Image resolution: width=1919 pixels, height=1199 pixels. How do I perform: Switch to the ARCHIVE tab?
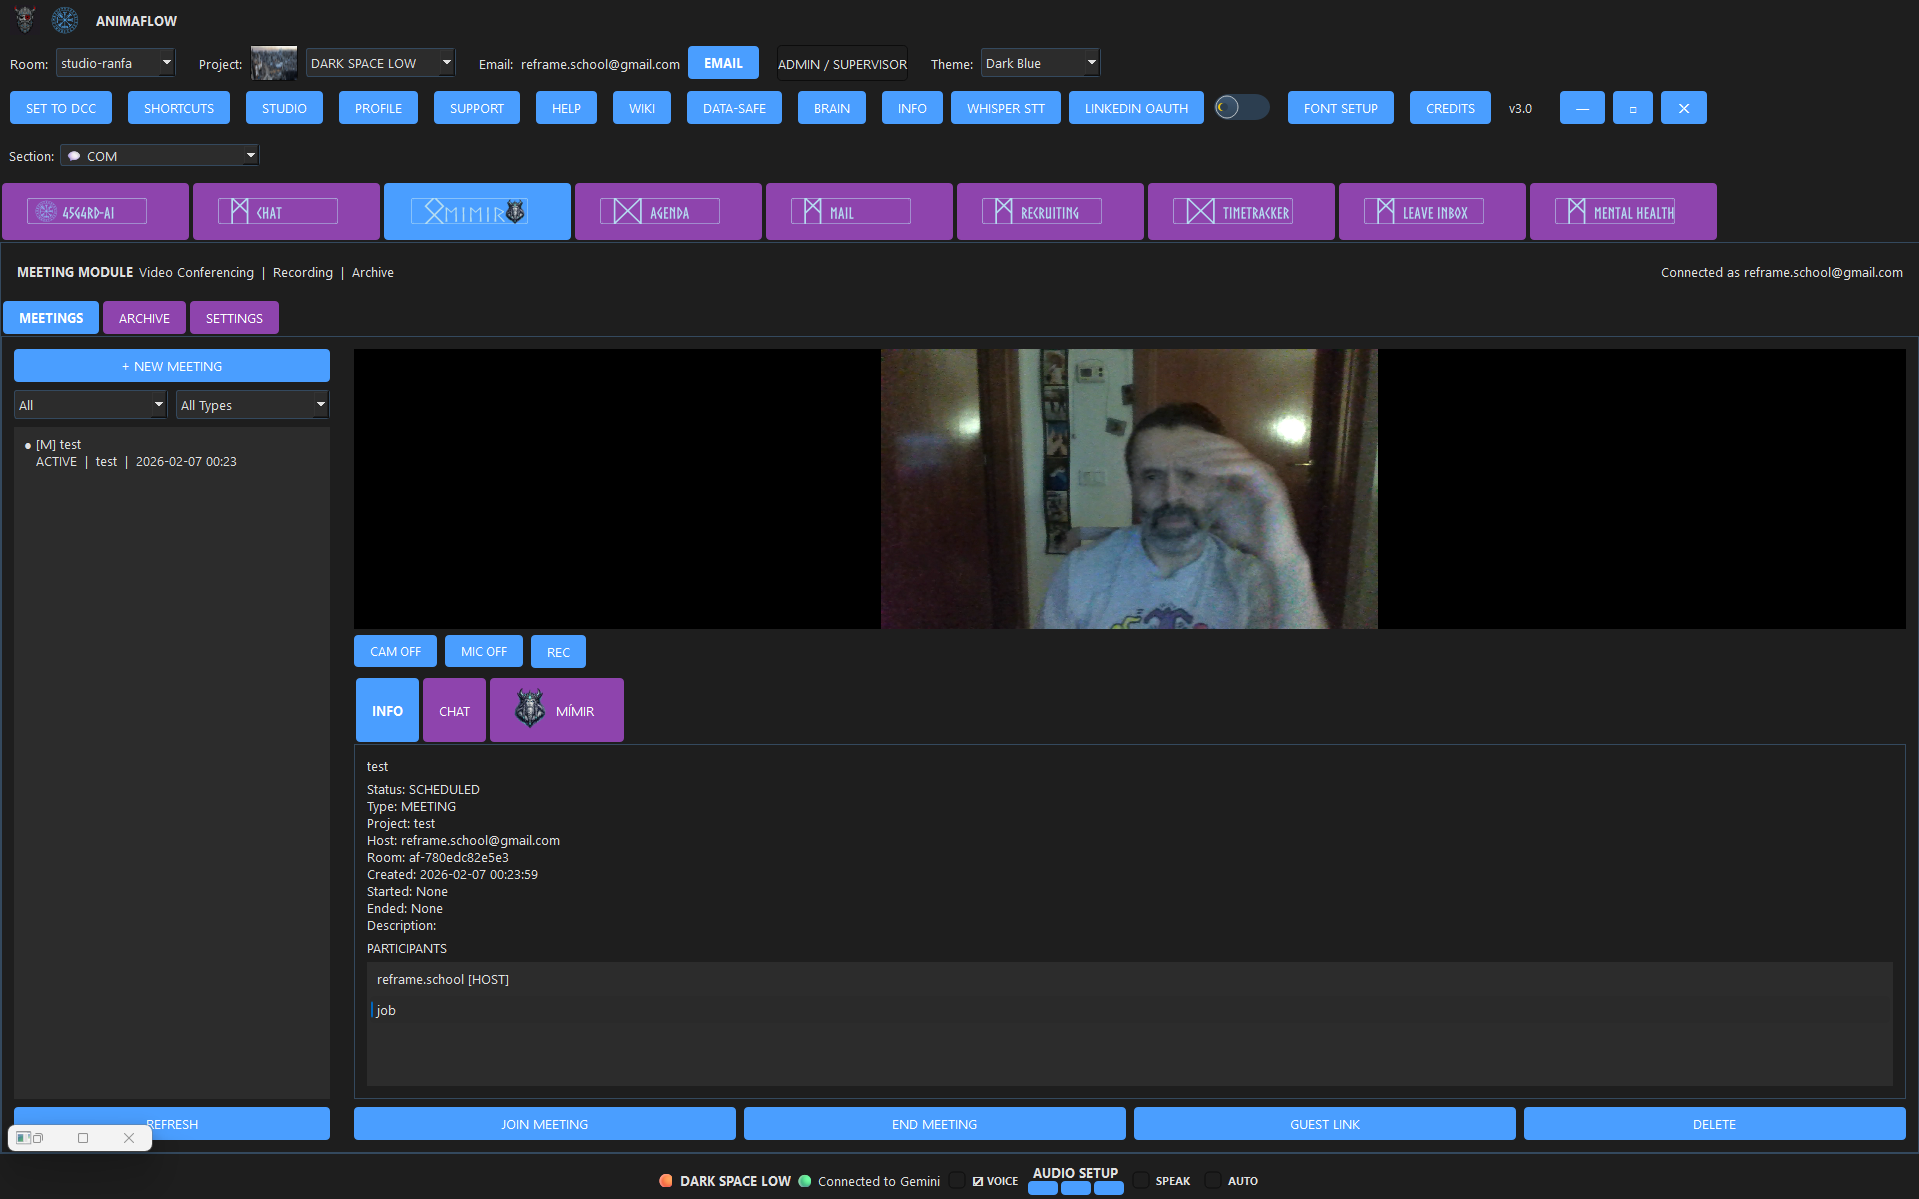(x=144, y=318)
